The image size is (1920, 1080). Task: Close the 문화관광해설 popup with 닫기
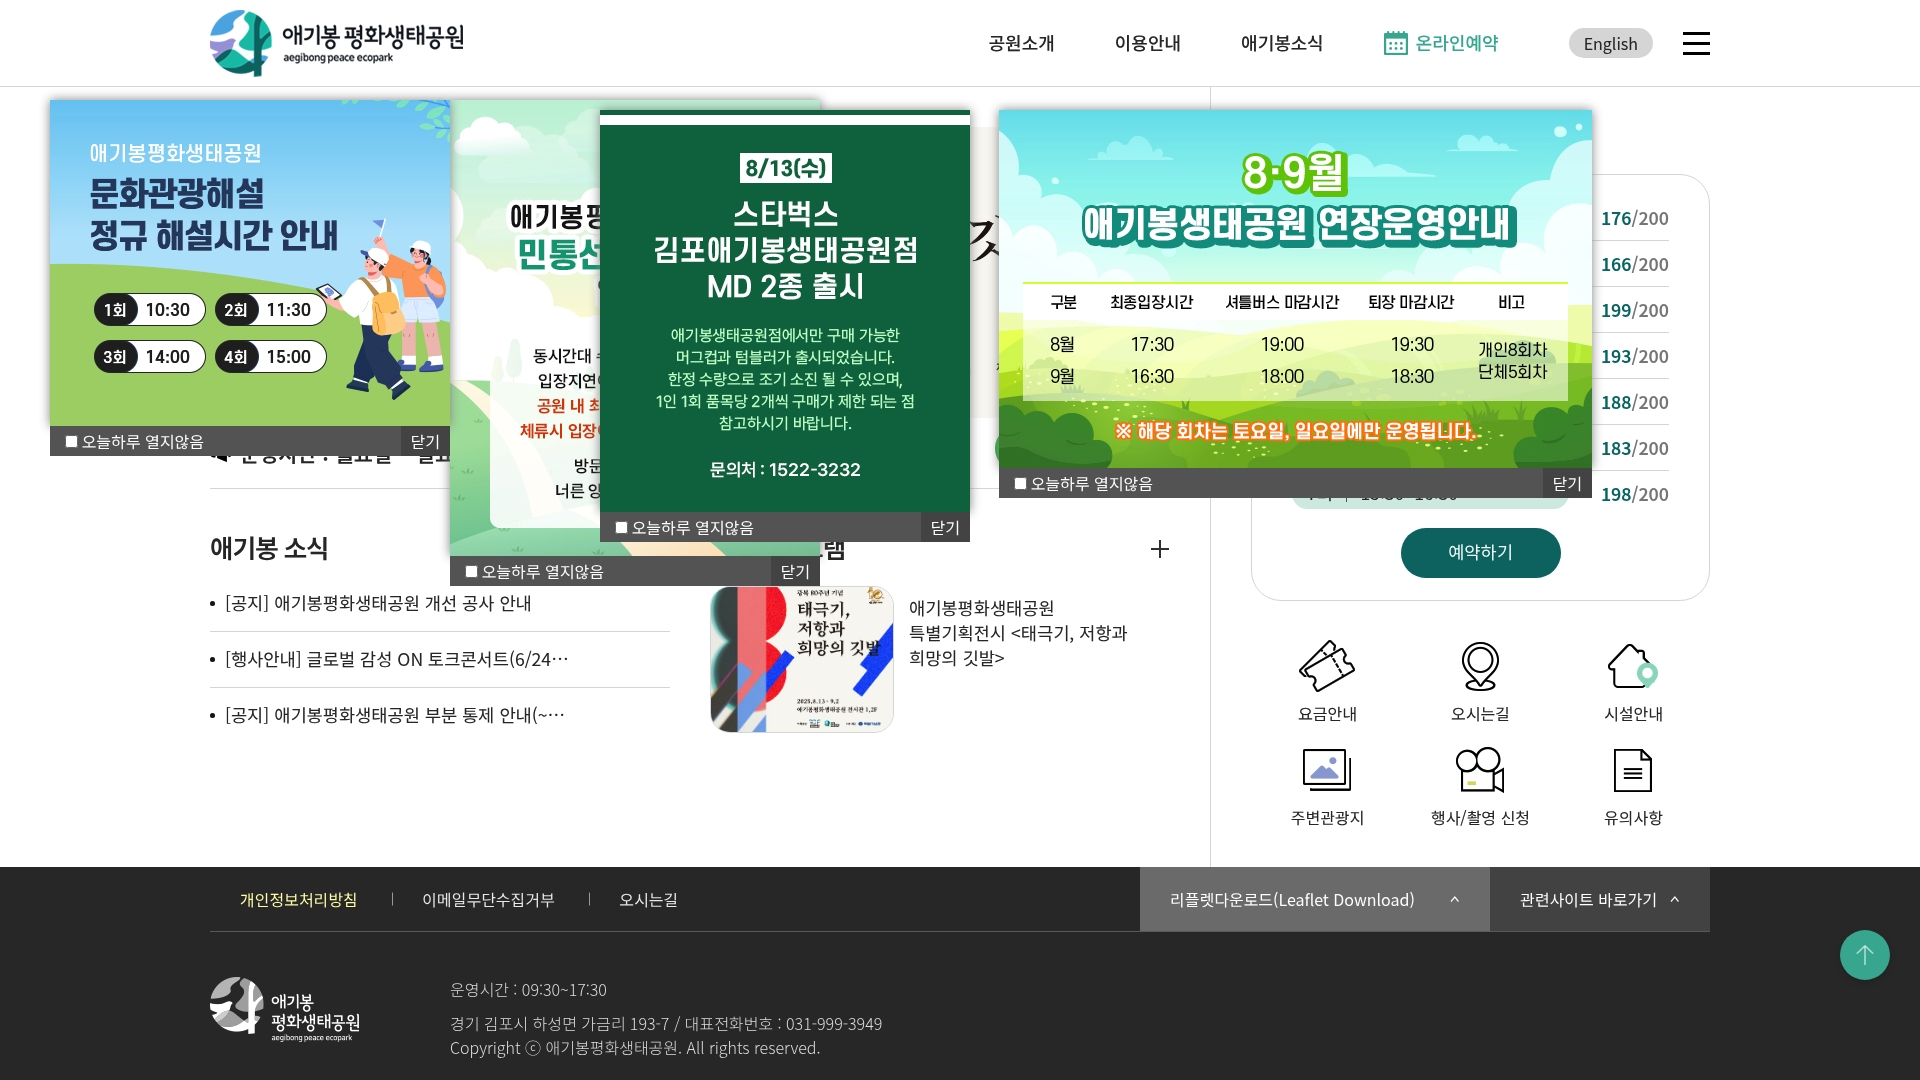[425, 441]
